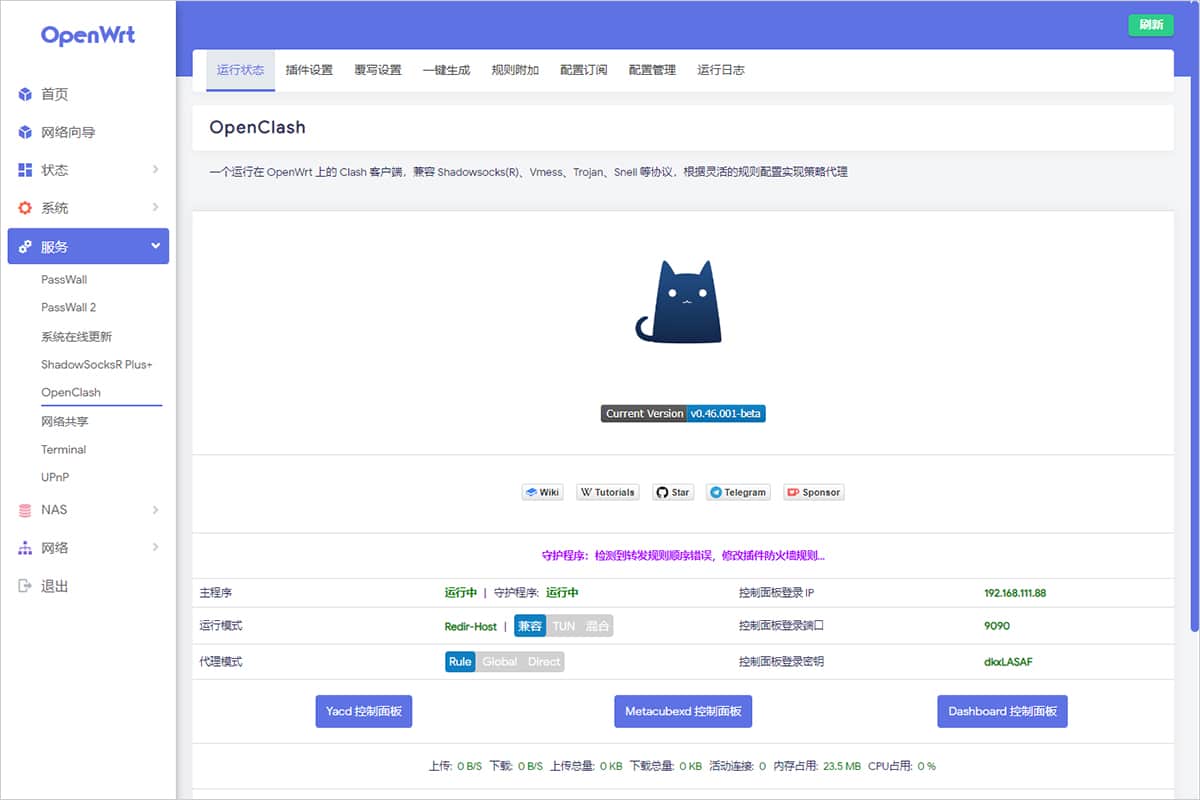The width and height of the screenshot is (1200, 800).
Task: Expand the 网络 menu chevron
Action: coord(155,548)
